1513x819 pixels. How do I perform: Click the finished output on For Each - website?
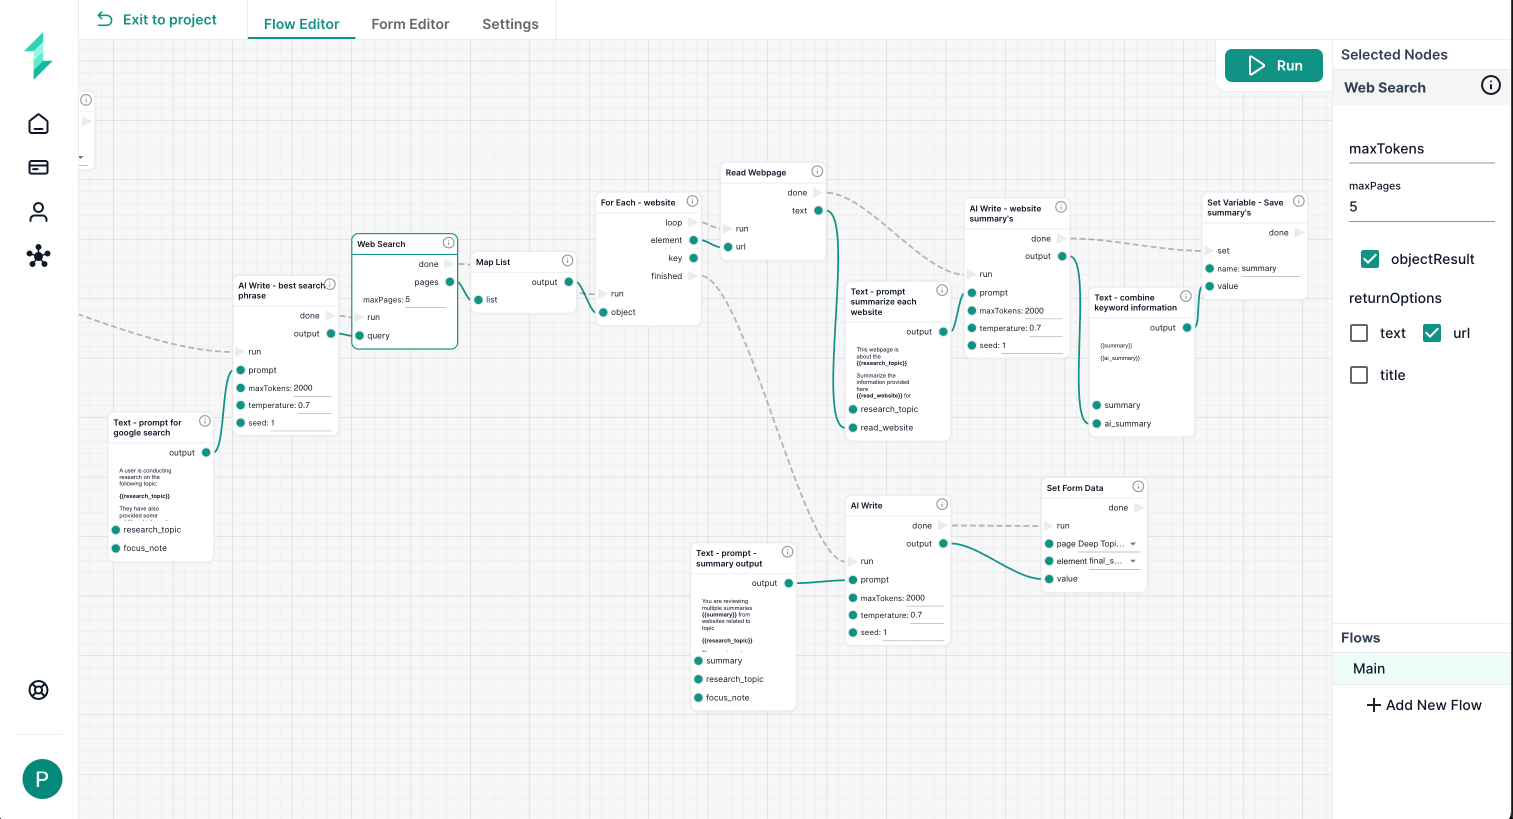(x=694, y=276)
